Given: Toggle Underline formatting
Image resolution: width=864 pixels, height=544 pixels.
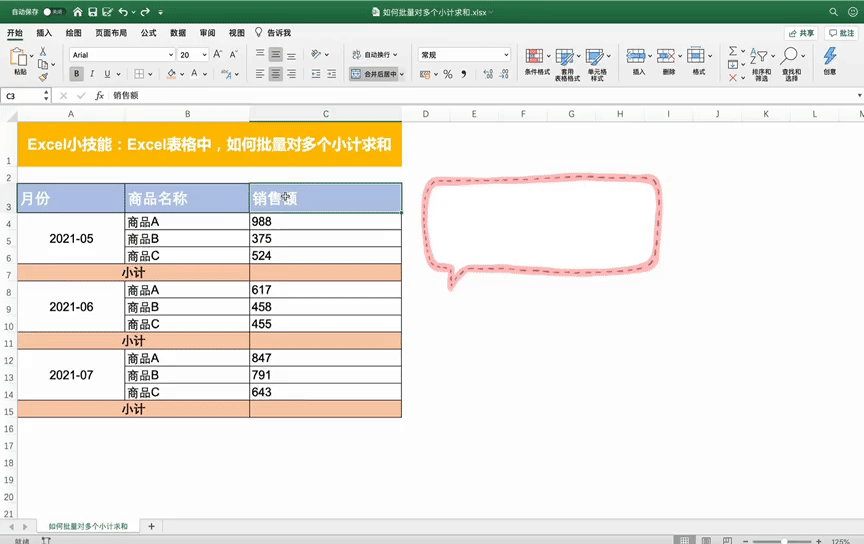Looking at the screenshot, I should coord(107,73).
